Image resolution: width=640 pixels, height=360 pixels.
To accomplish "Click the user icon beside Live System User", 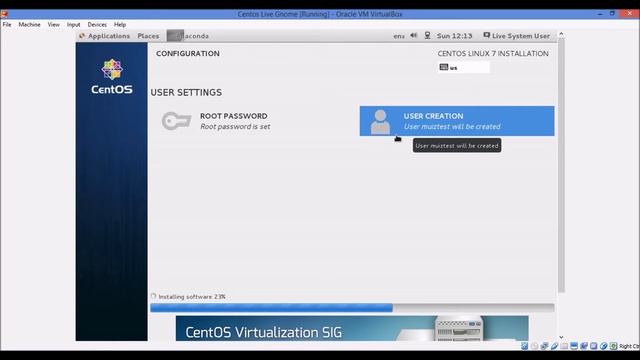I will tap(487, 36).
